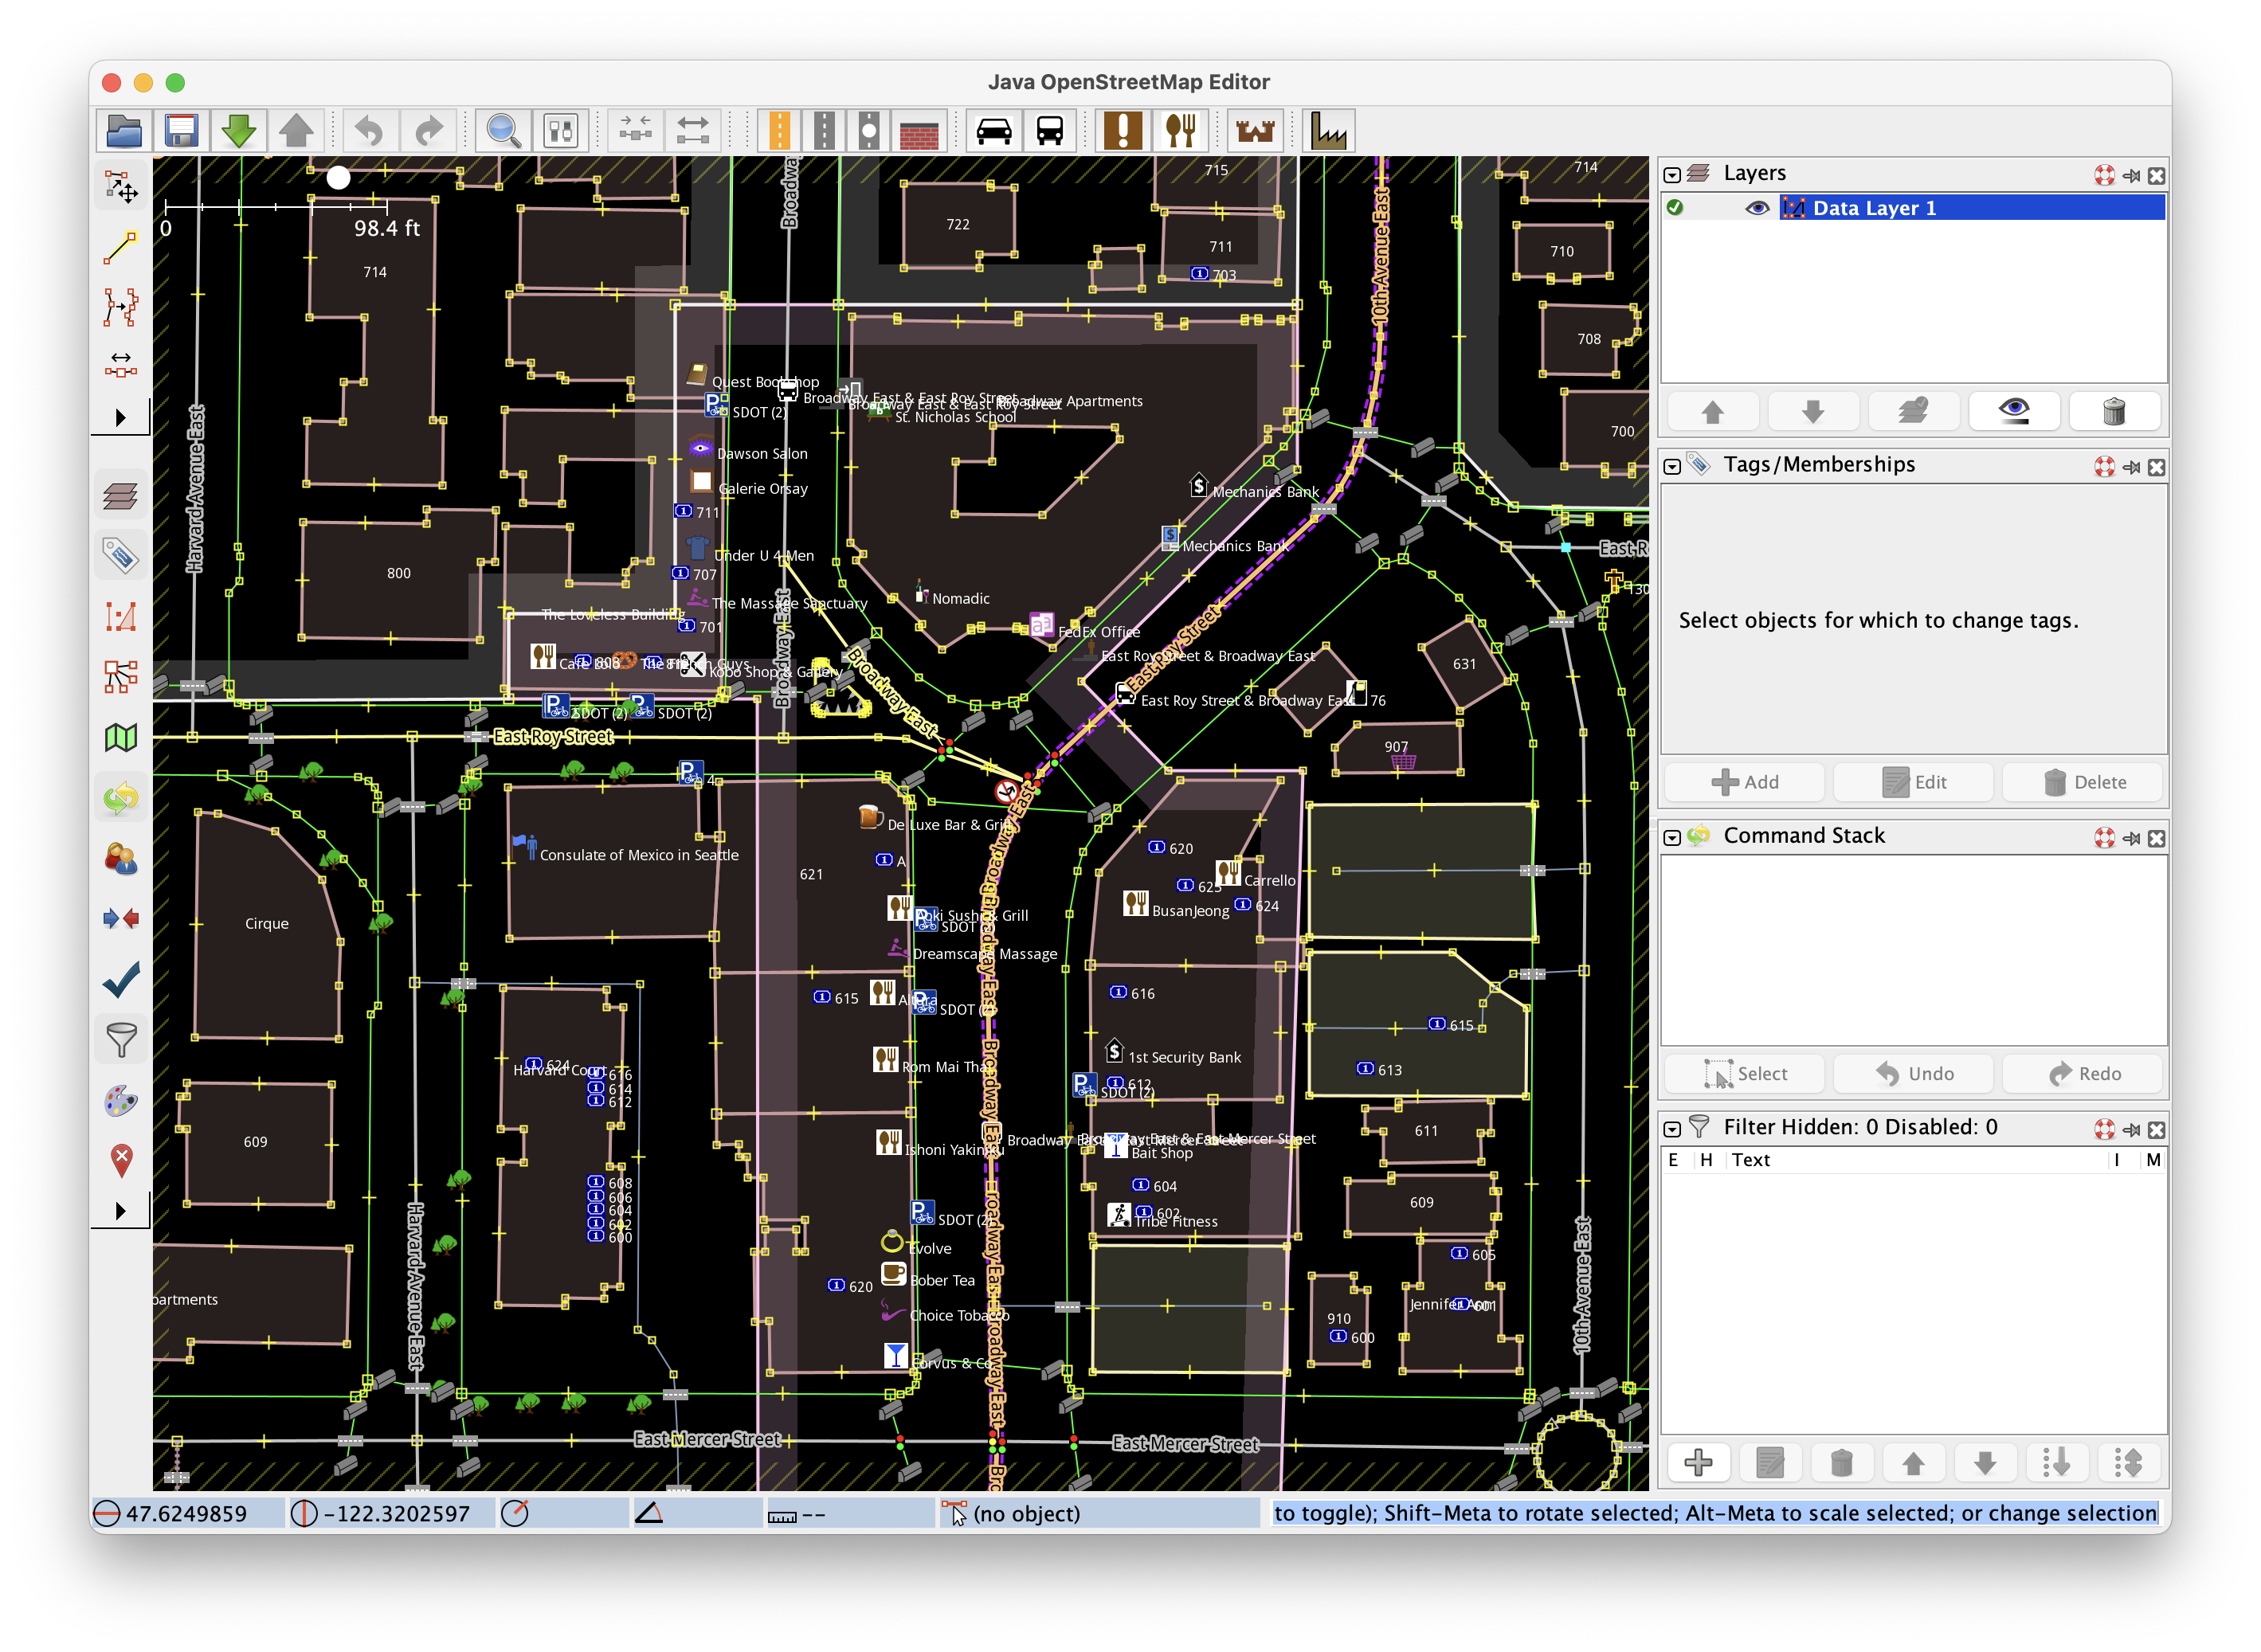The image size is (2261, 1652).
Task: Select the factory man-made preset icon
Action: click(x=1329, y=131)
